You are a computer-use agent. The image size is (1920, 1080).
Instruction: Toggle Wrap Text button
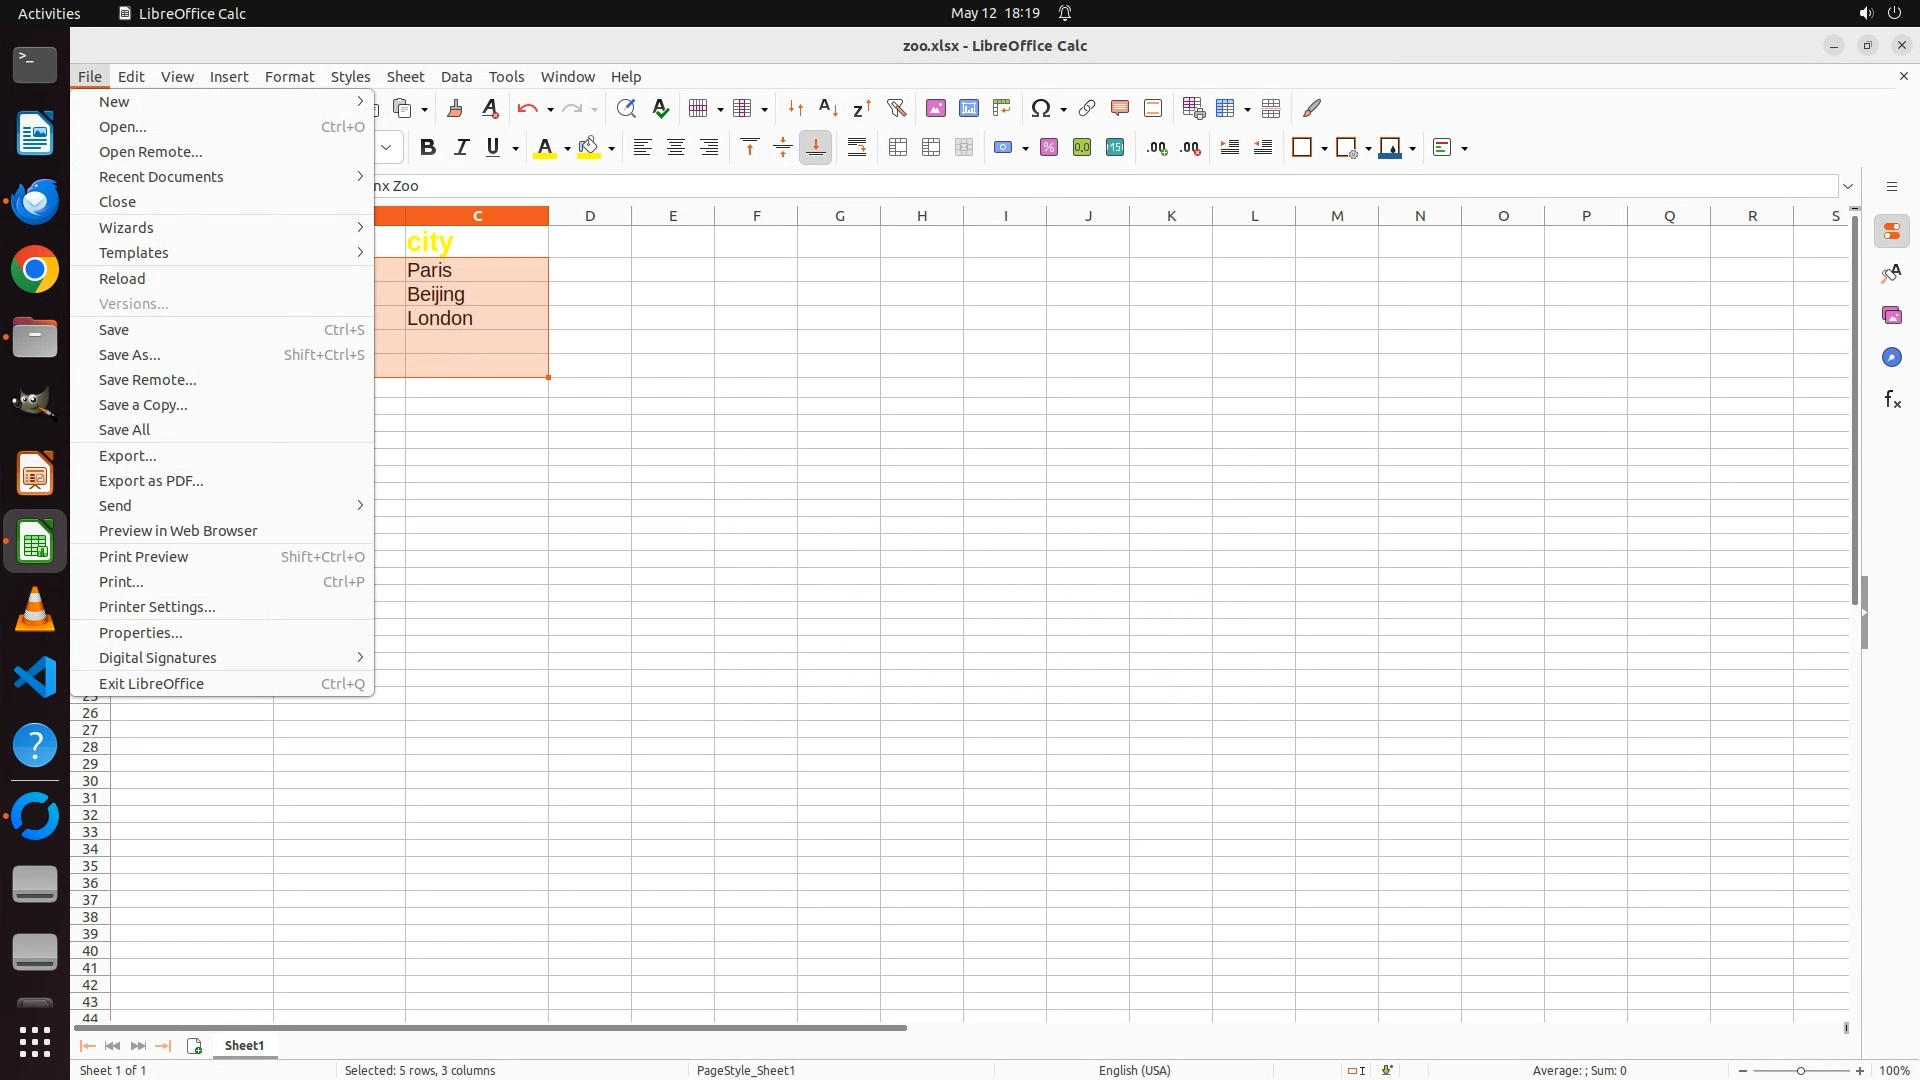[x=857, y=148]
